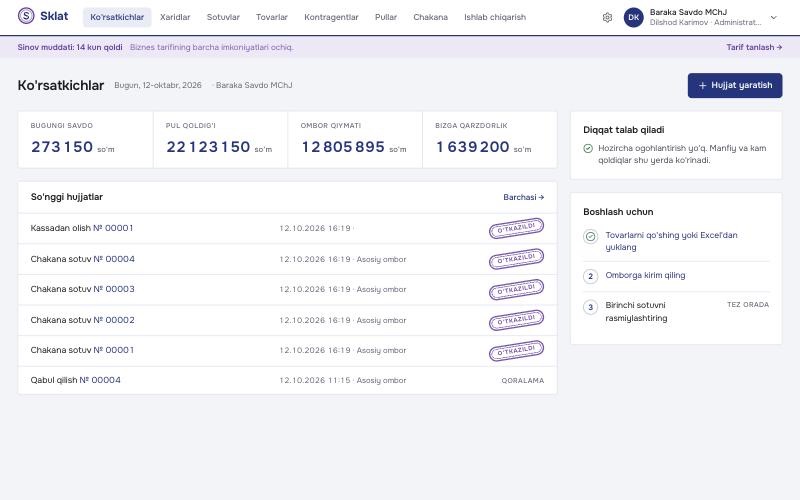
Task: Open document Chakana sotuv № 00002
Action: point(287,320)
